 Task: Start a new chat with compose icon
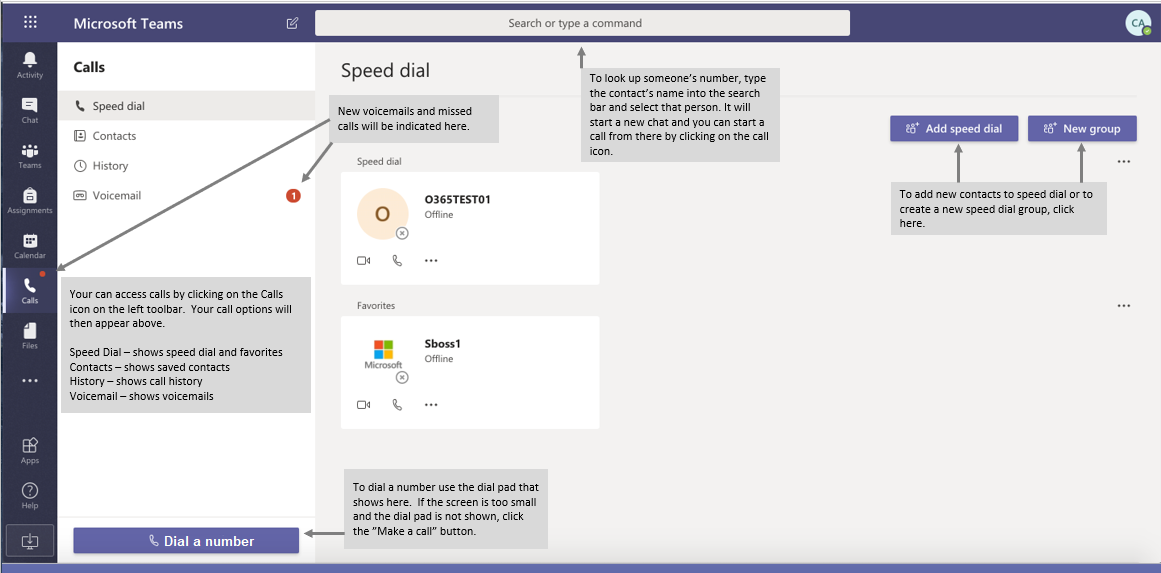click(x=292, y=23)
